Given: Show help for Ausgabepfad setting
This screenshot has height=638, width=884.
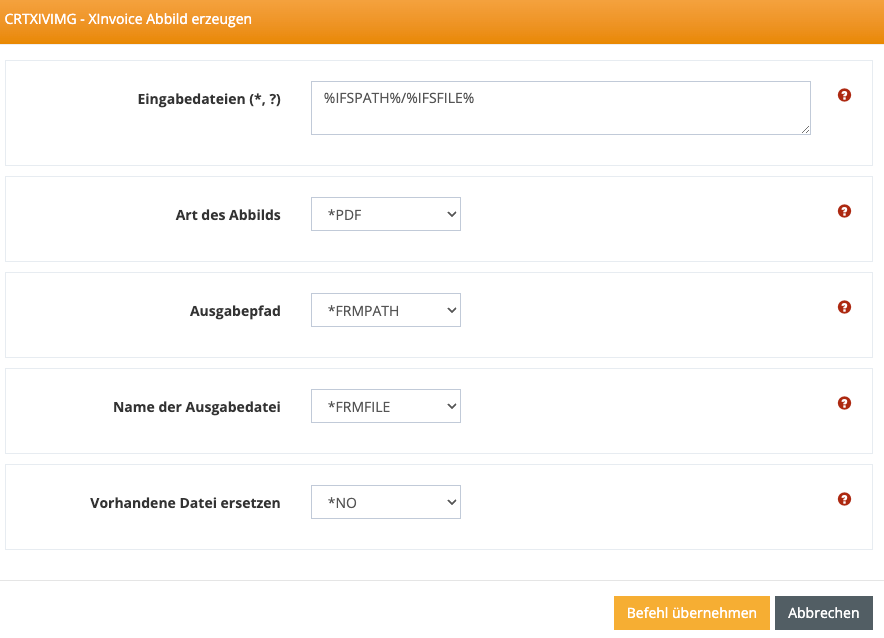Looking at the screenshot, I should (844, 307).
